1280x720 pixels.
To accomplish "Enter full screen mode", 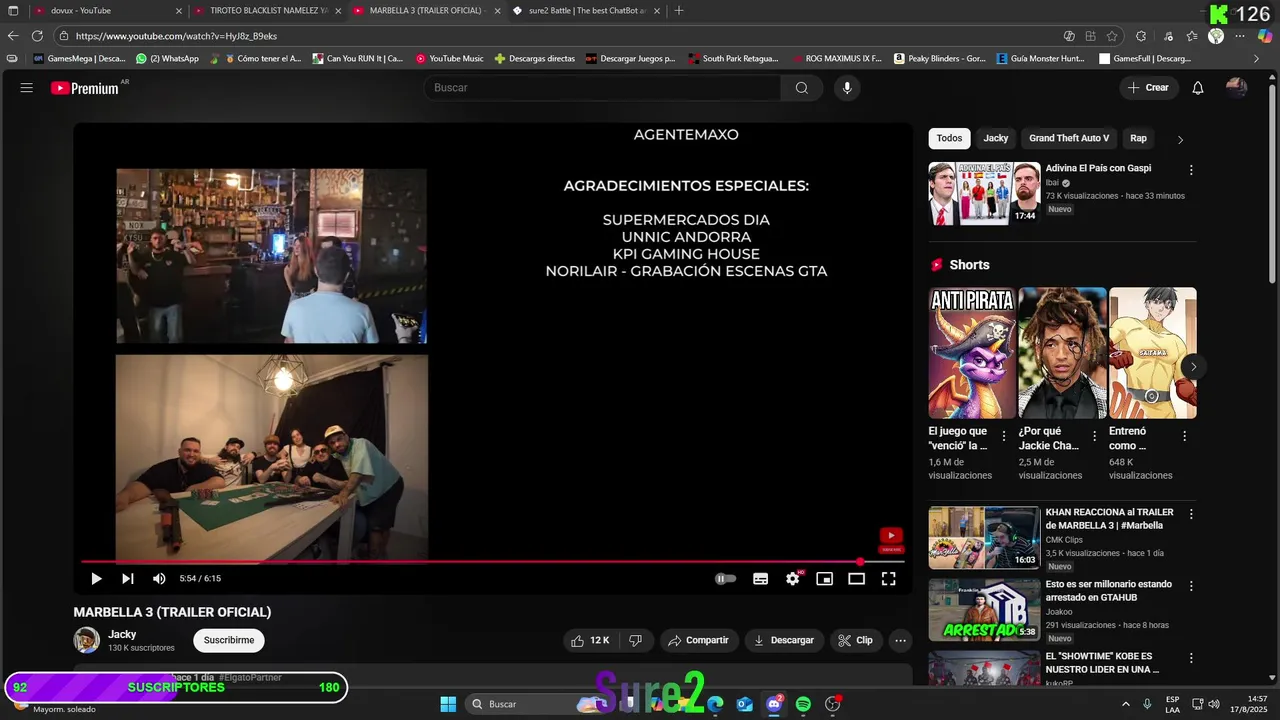I will [x=888, y=579].
